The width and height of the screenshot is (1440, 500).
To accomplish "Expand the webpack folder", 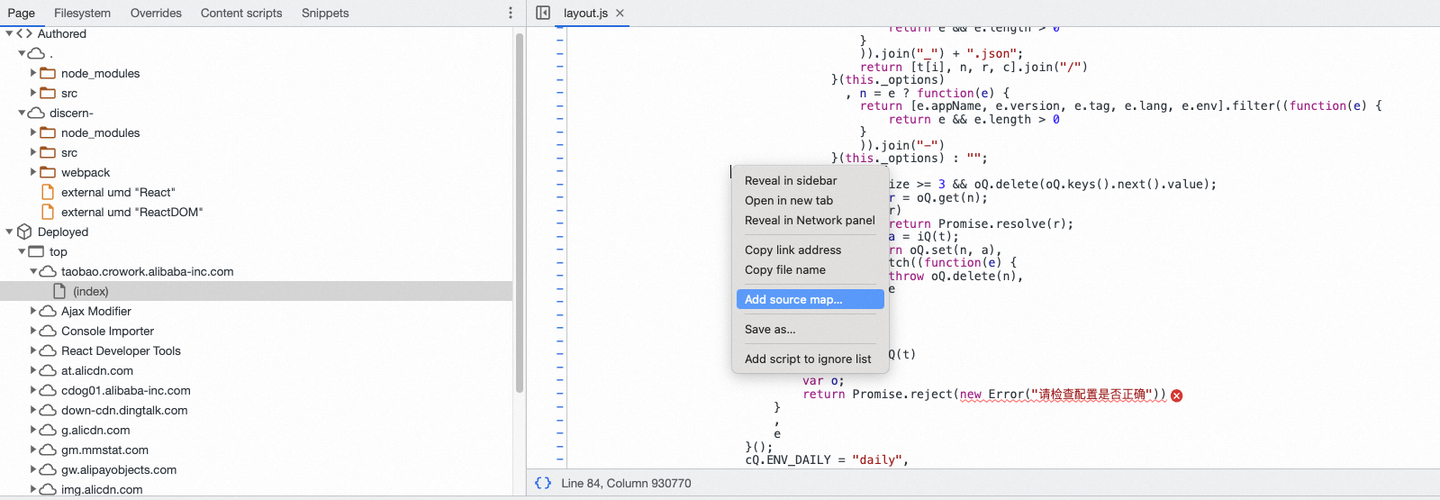I will (x=34, y=172).
